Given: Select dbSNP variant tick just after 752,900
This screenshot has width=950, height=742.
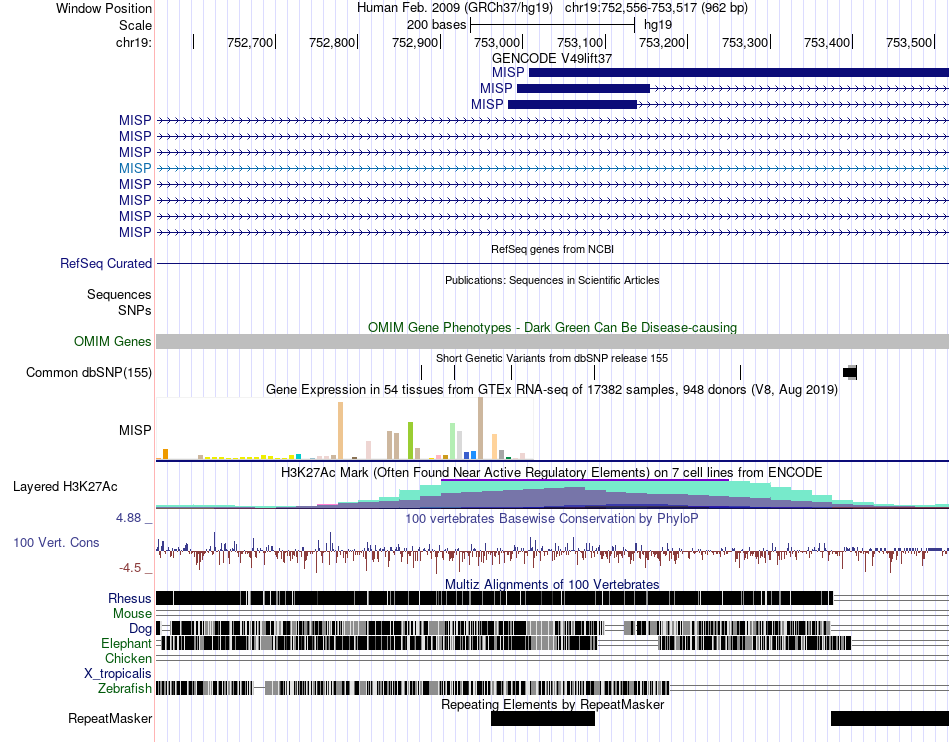Looking at the screenshot, I should click(x=454, y=373).
